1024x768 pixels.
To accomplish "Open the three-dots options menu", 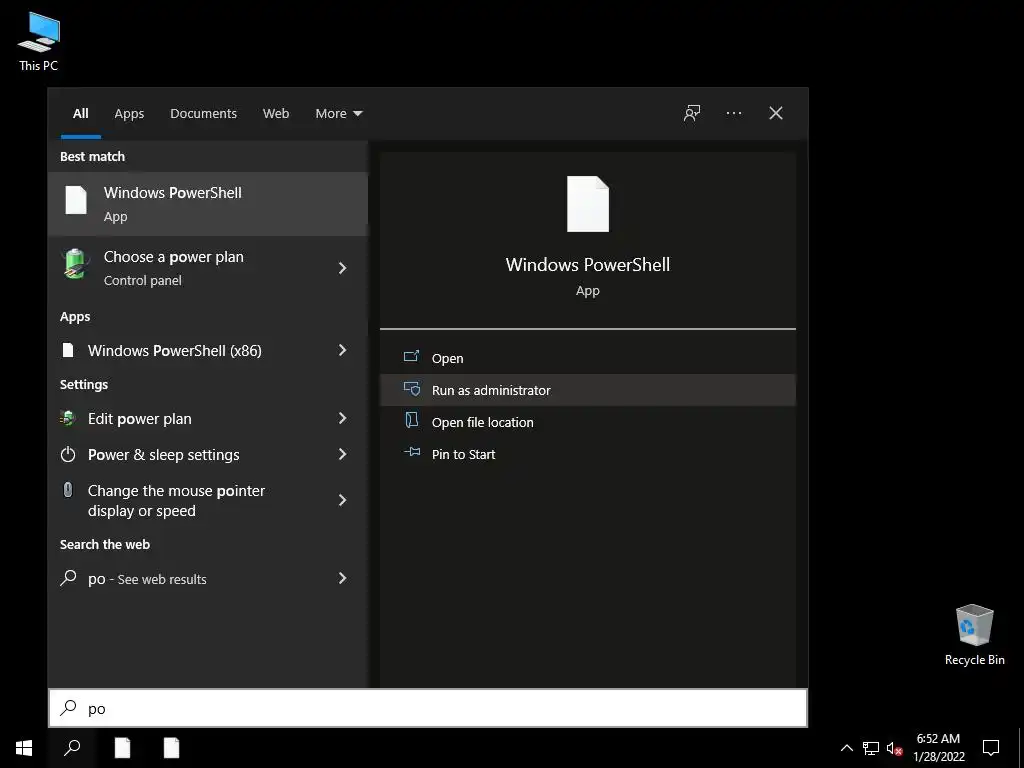I will tap(733, 113).
